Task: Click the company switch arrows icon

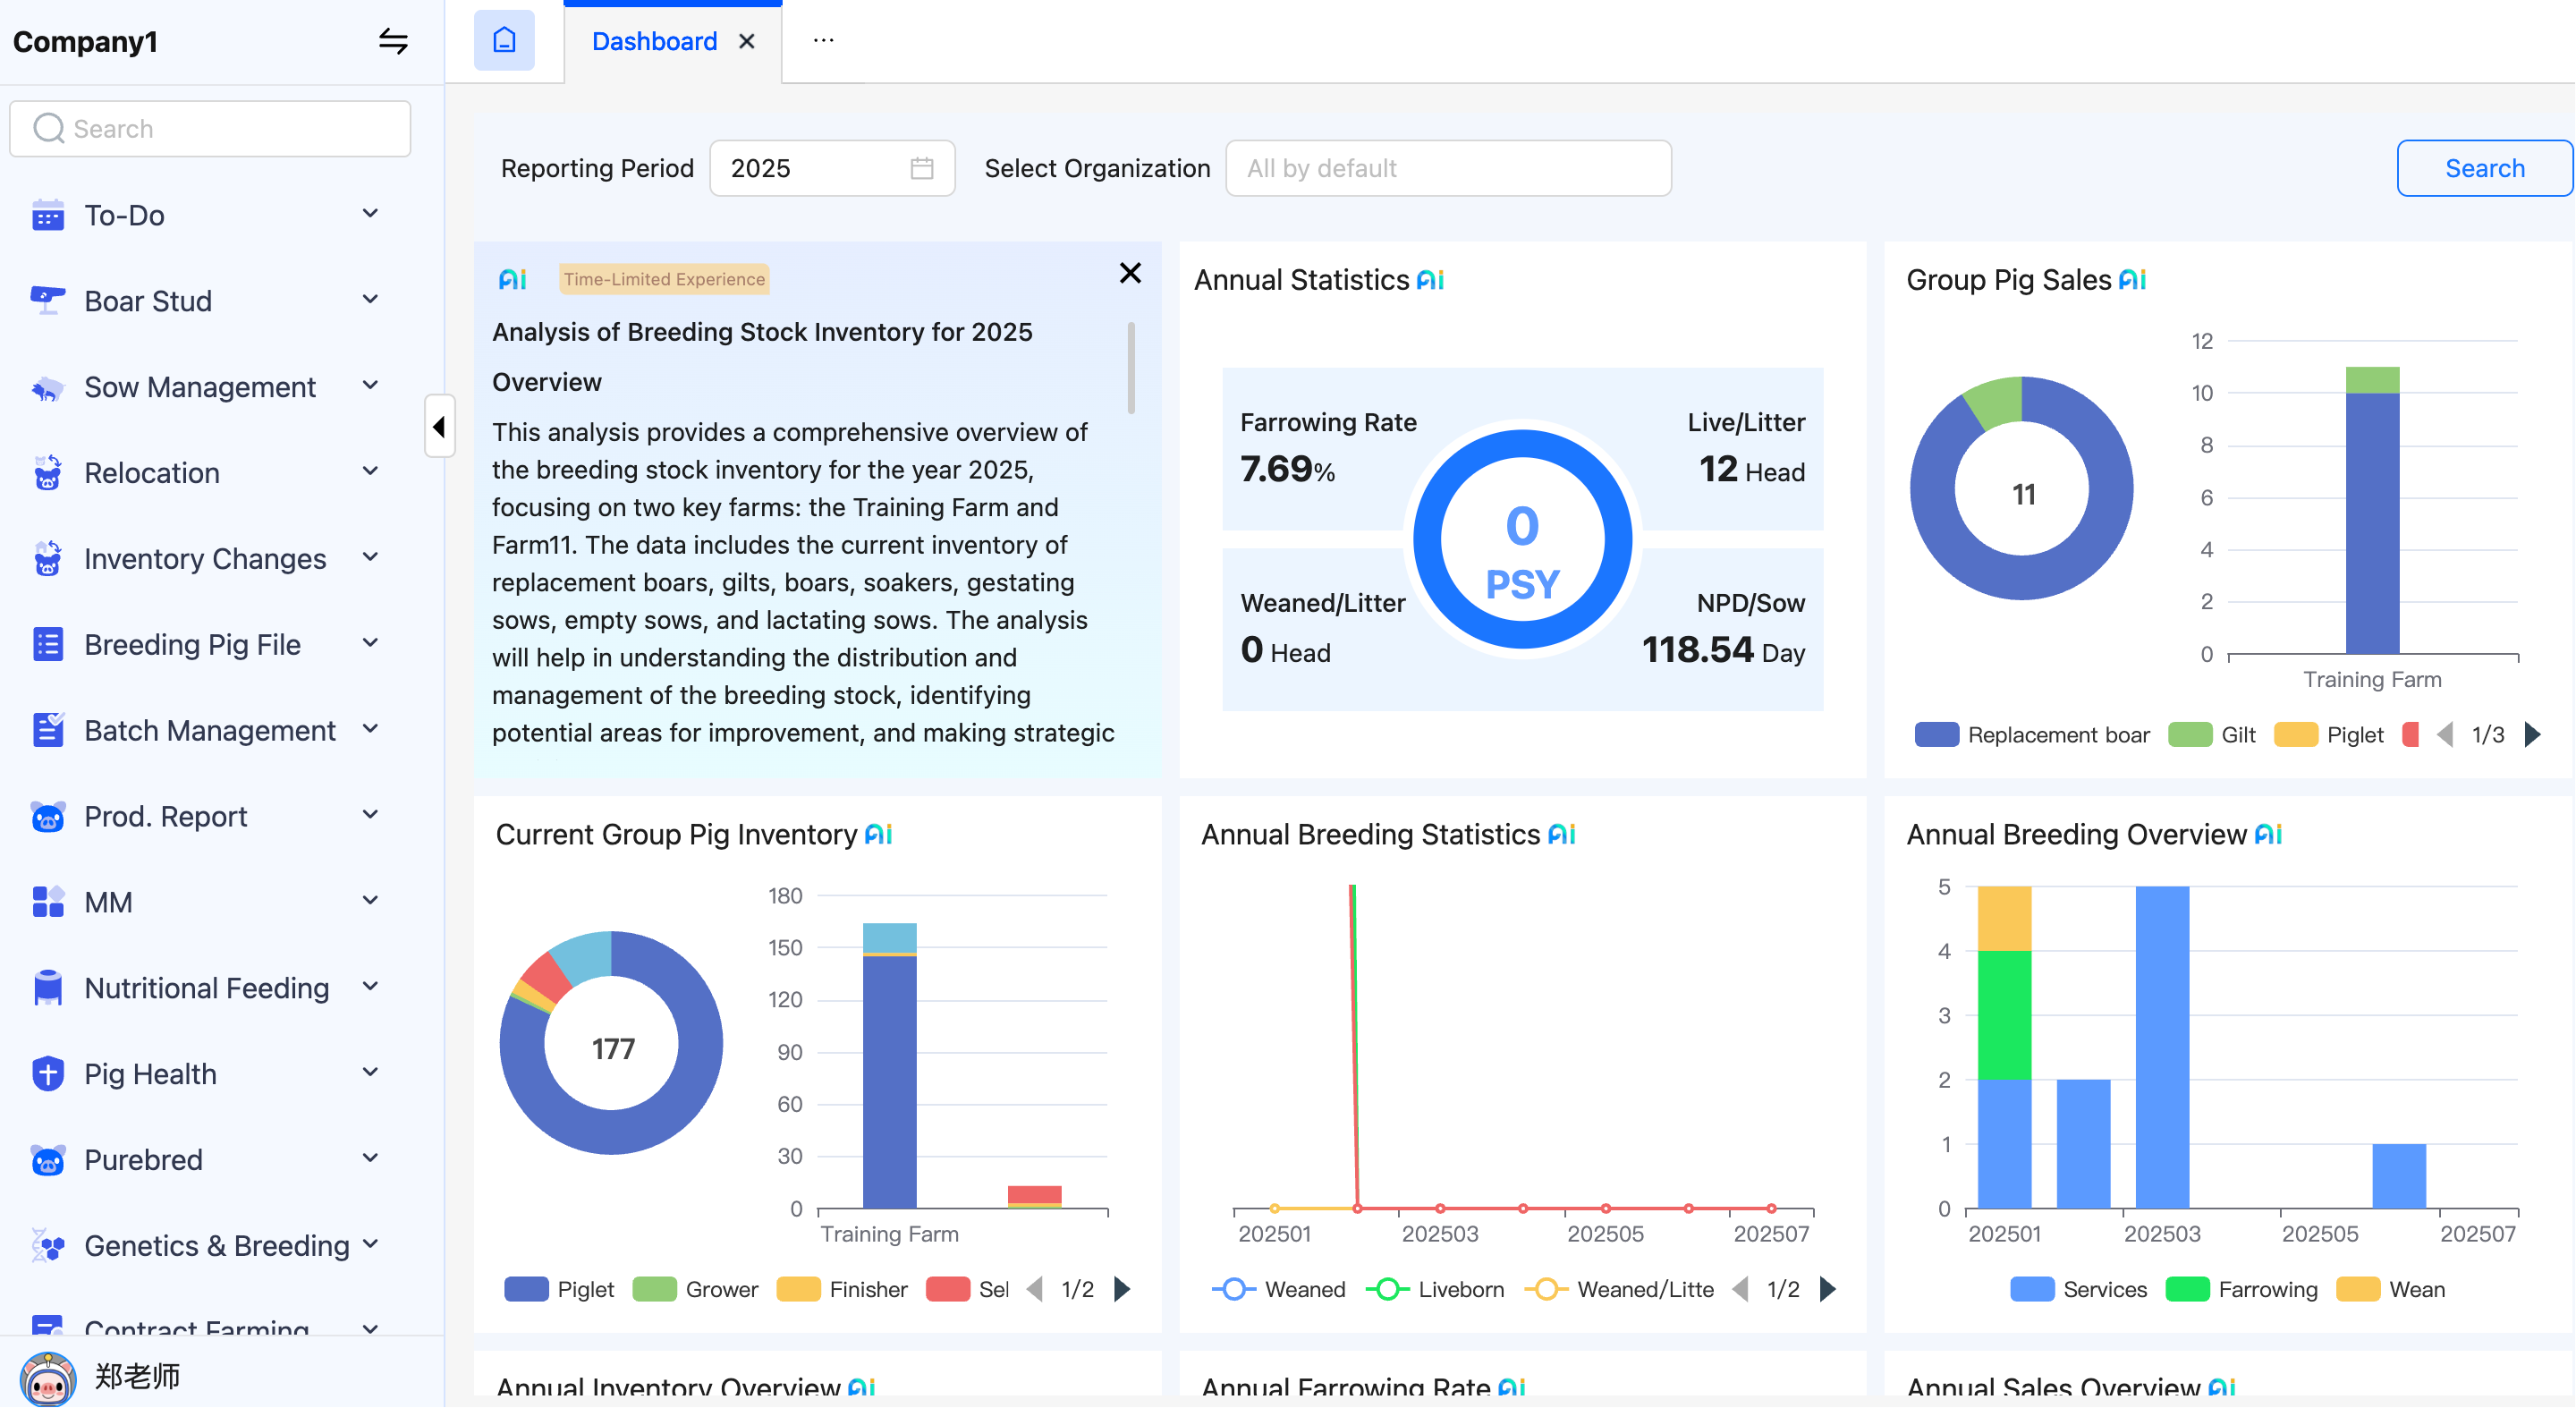Action: (393, 41)
